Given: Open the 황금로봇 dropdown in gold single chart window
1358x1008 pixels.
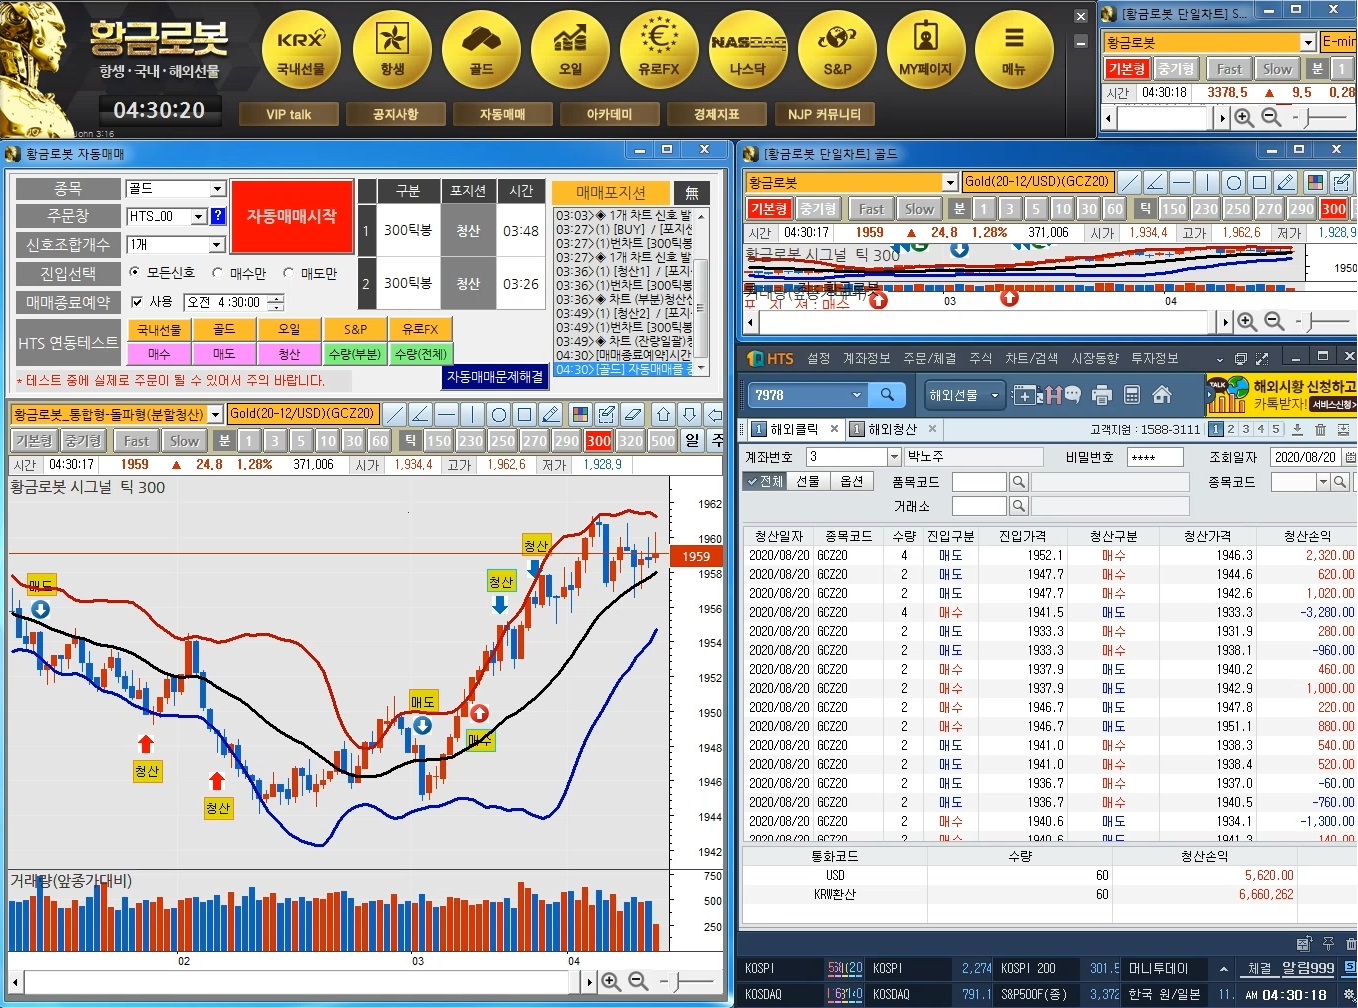Looking at the screenshot, I should (950, 182).
